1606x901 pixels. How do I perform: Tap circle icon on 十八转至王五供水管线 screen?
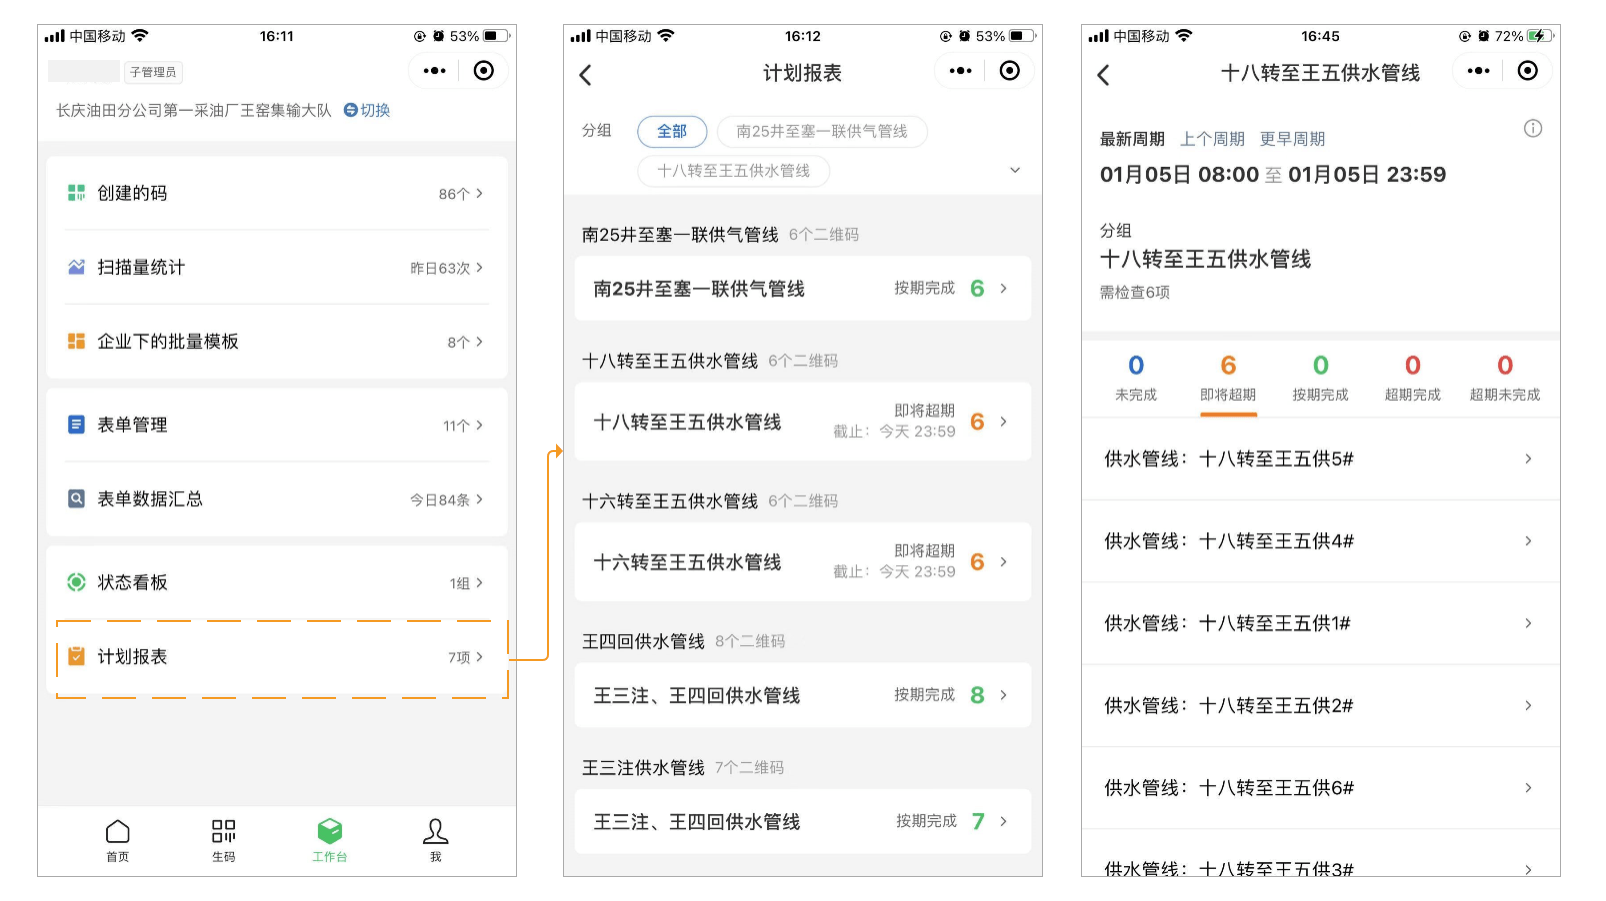click(1528, 71)
